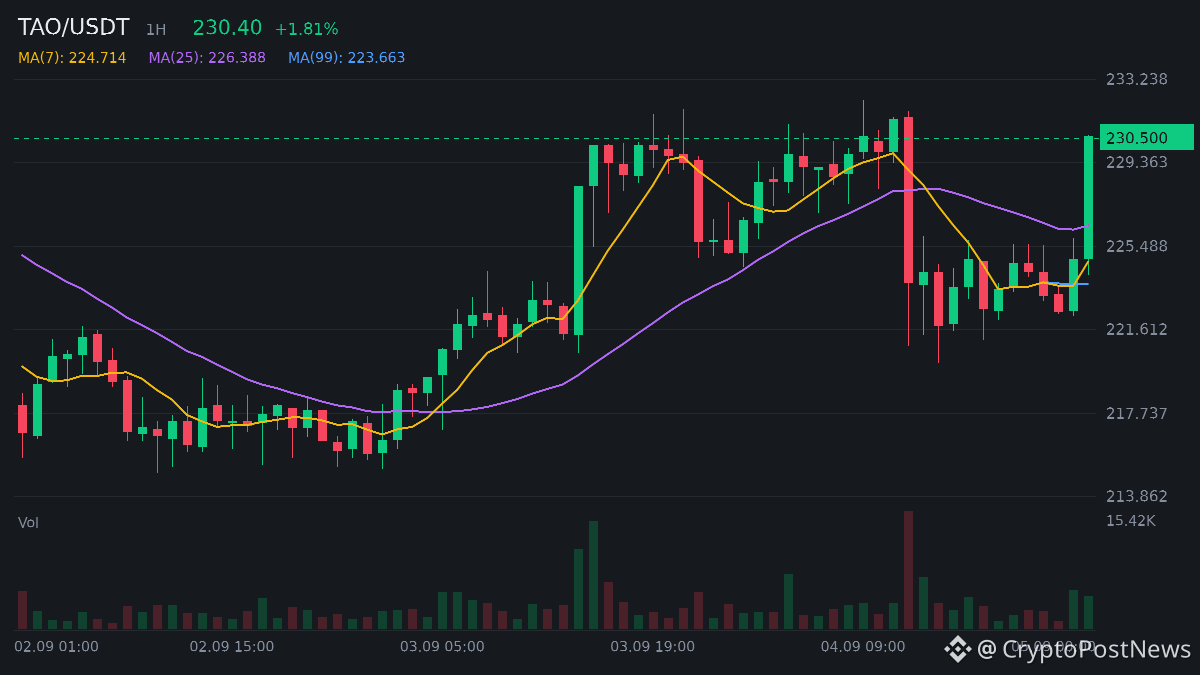Click the 230.40 last price value
The height and width of the screenshot is (675, 1200).
(x=227, y=28)
